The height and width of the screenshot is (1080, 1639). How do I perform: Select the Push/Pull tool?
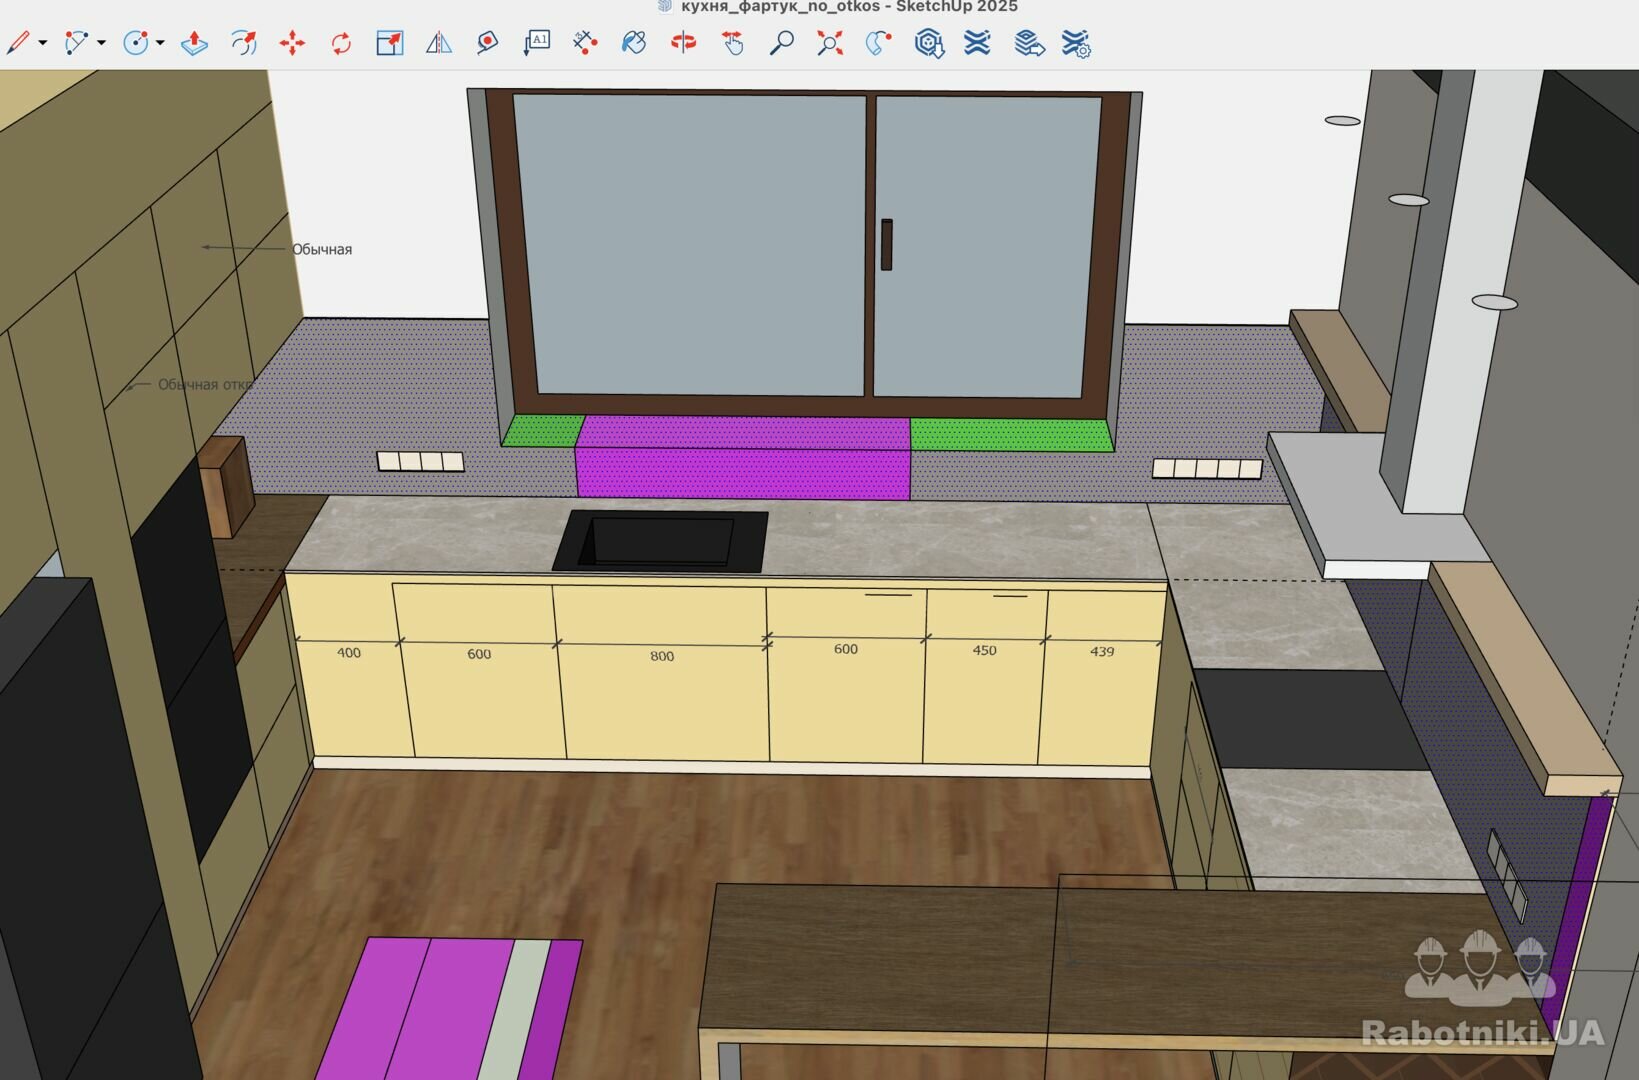tap(194, 43)
